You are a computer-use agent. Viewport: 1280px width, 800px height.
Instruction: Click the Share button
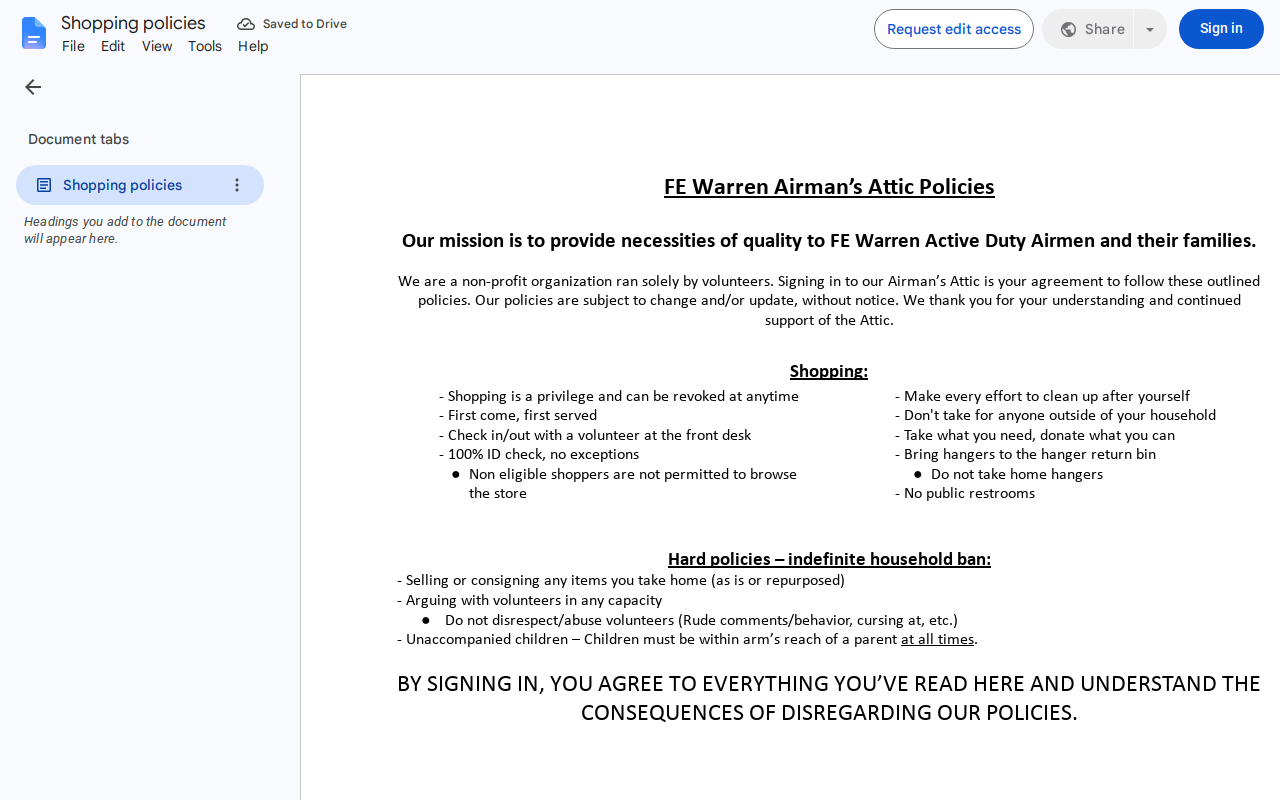tap(1088, 29)
